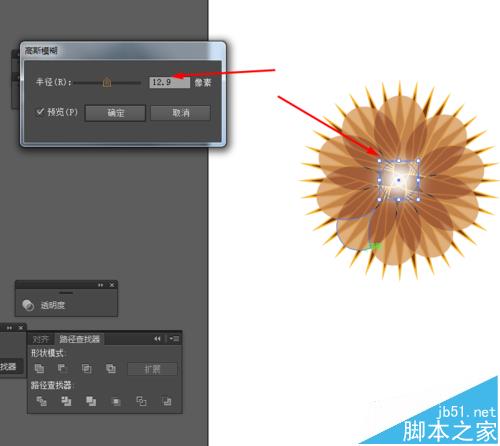
Task: Click the 高斯模糊 dialog title bar
Action: tap(123, 51)
